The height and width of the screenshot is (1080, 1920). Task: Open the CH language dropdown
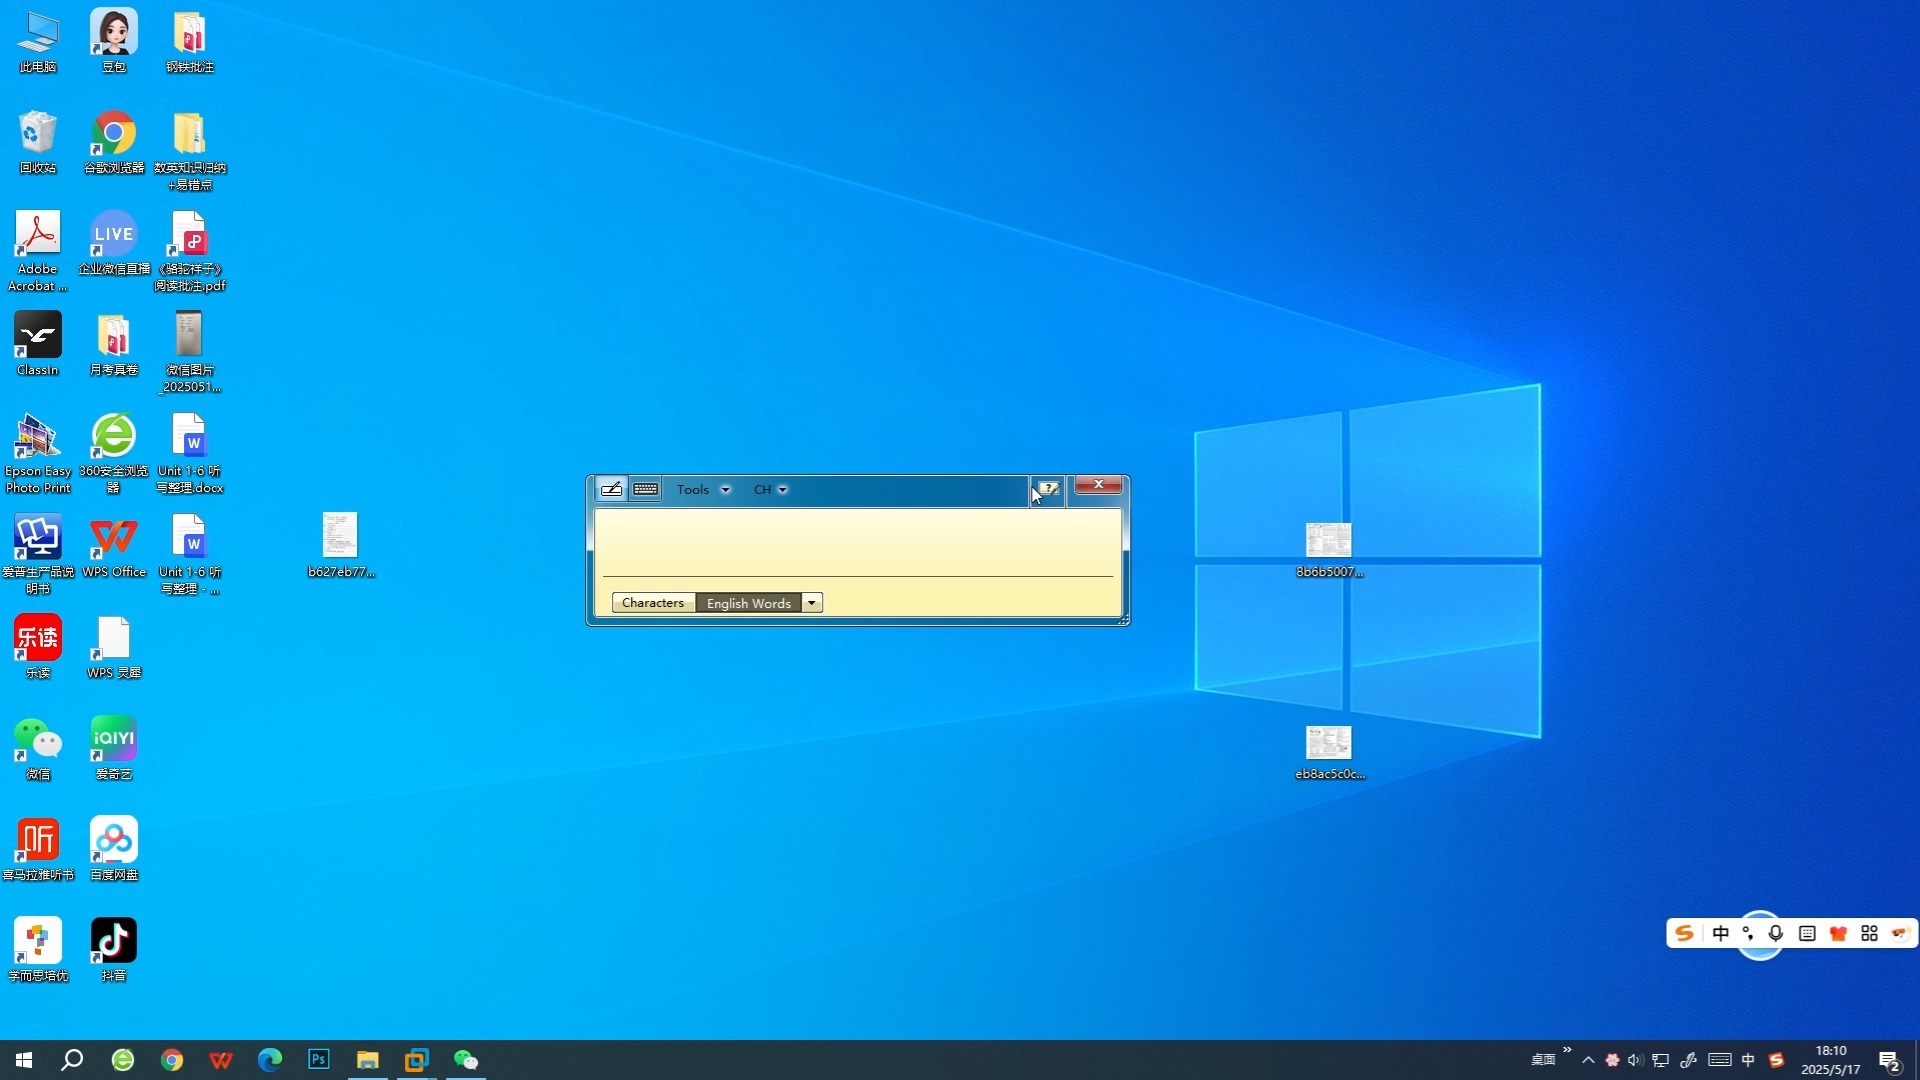tap(770, 490)
